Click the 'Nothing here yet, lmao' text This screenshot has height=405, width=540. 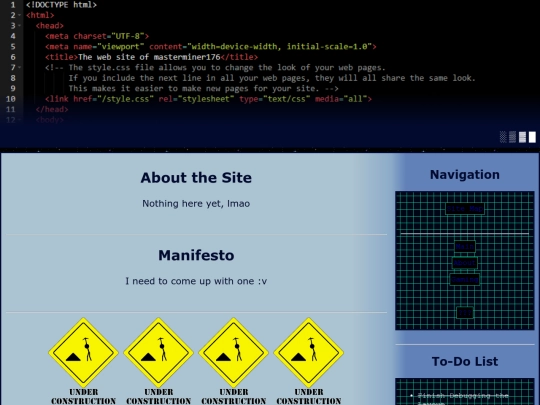pyautogui.click(x=196, y=204)
